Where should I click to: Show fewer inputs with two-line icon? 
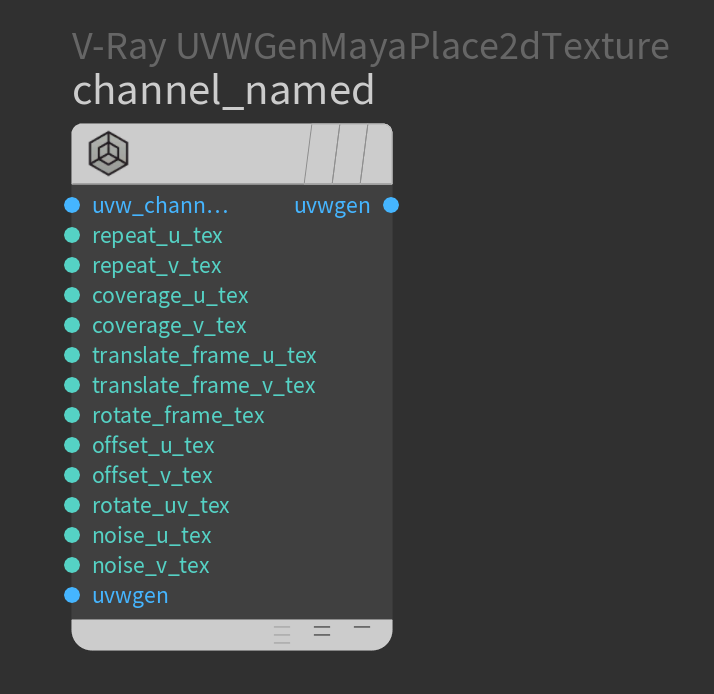coord(322,631)
